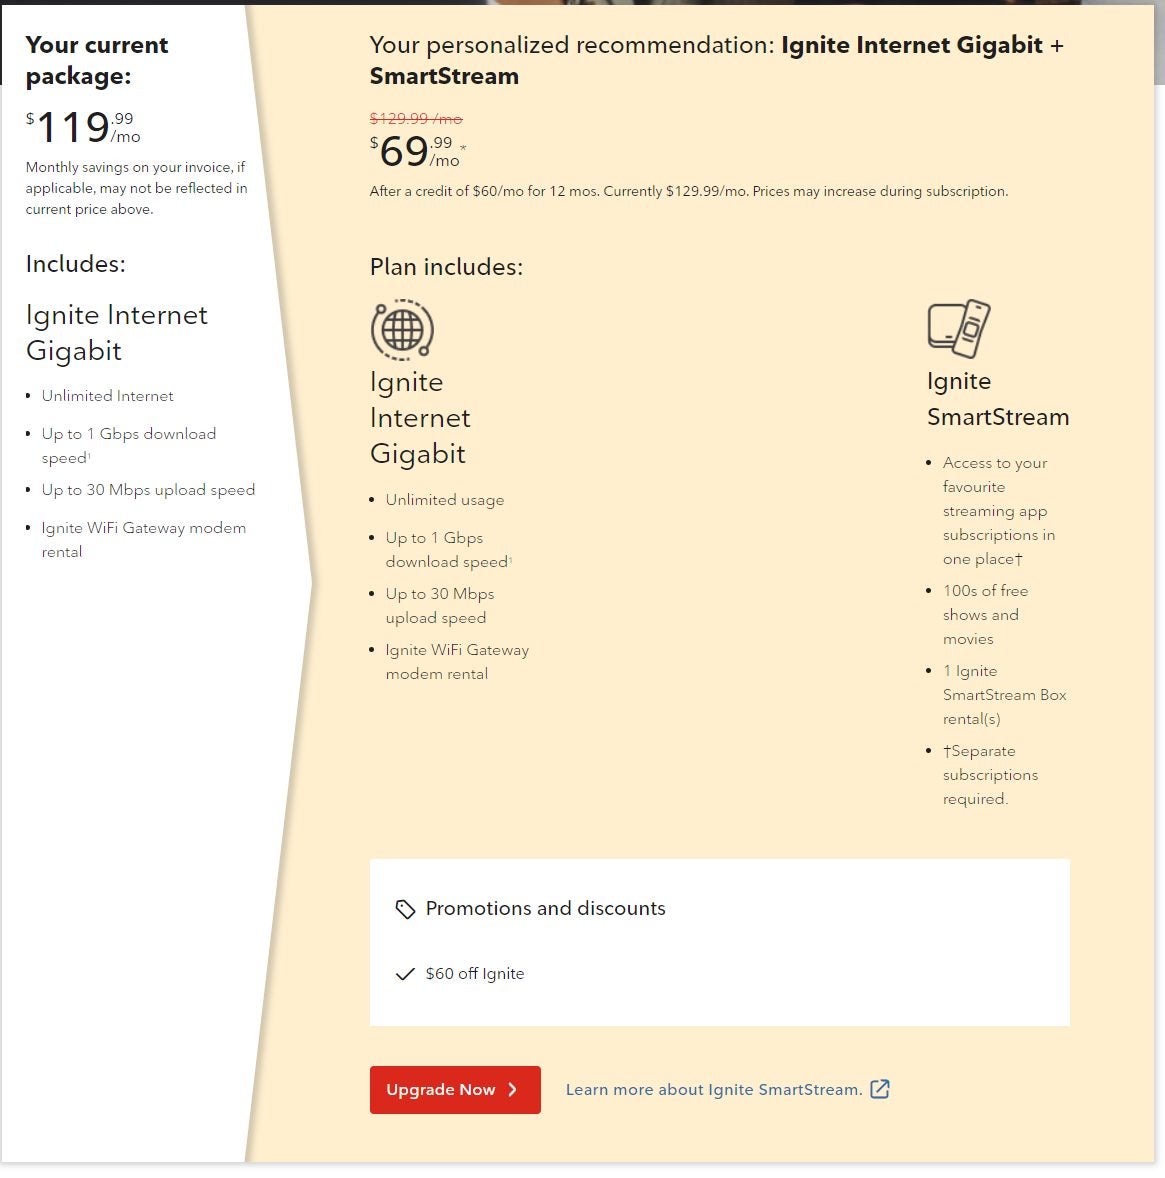
Task: Open the Your current package panel
Action: pos(97,60)
